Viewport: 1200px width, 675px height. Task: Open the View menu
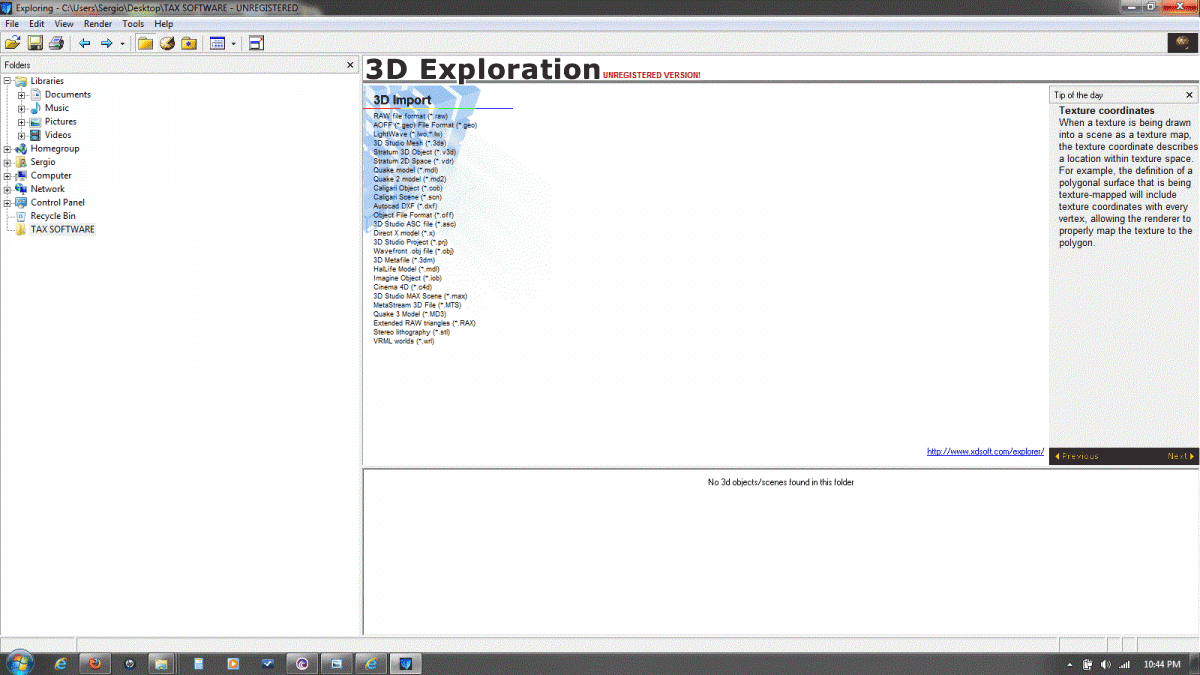click(x=64, y=23)
